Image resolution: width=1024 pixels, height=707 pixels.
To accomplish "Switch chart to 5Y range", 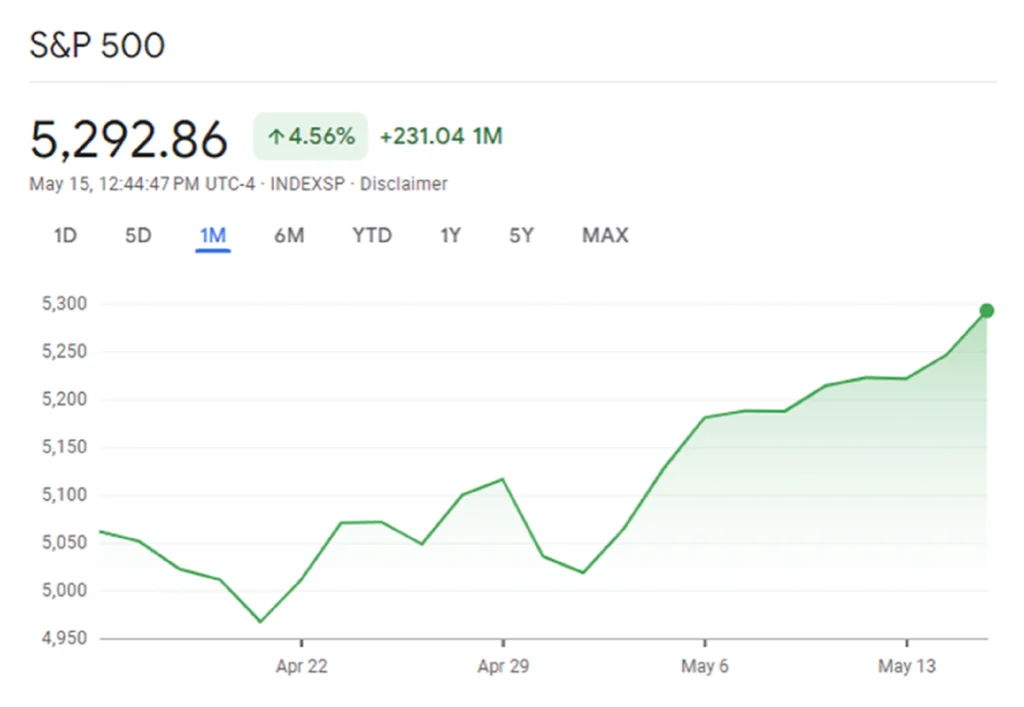I will click(x=521, y=236).
